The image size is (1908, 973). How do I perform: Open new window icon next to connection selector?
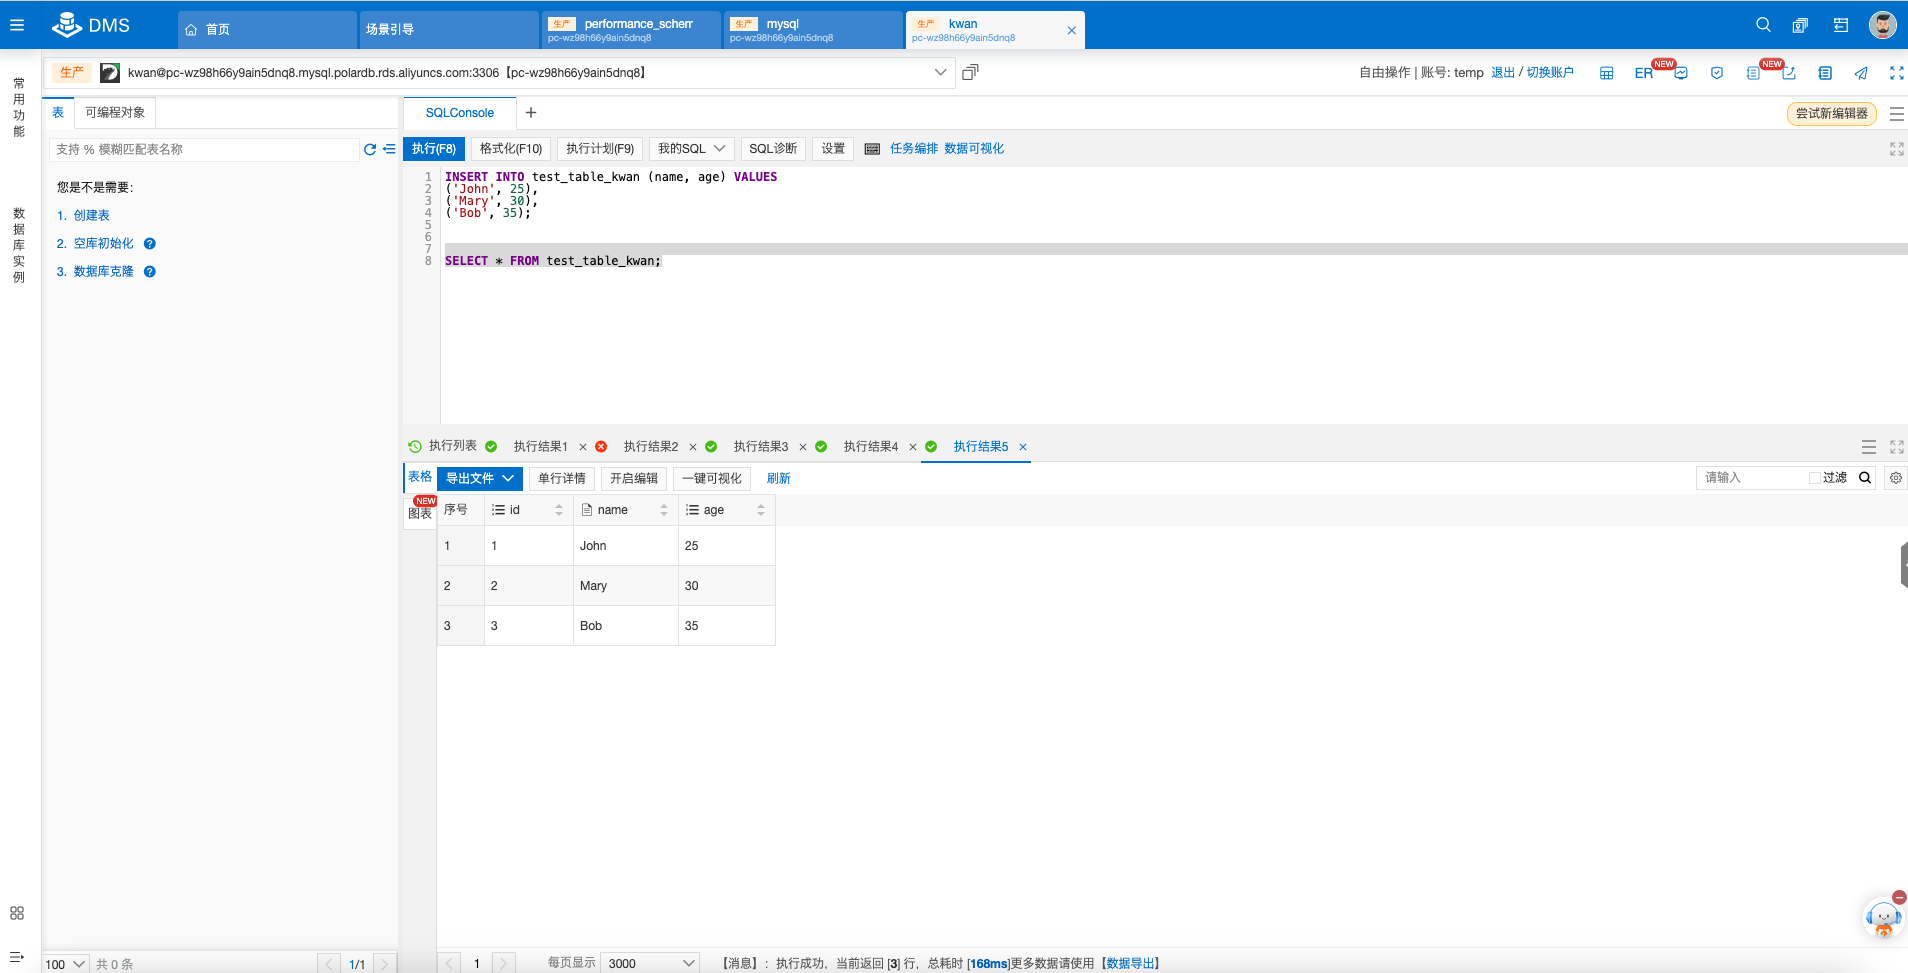(x=970, y=72)
